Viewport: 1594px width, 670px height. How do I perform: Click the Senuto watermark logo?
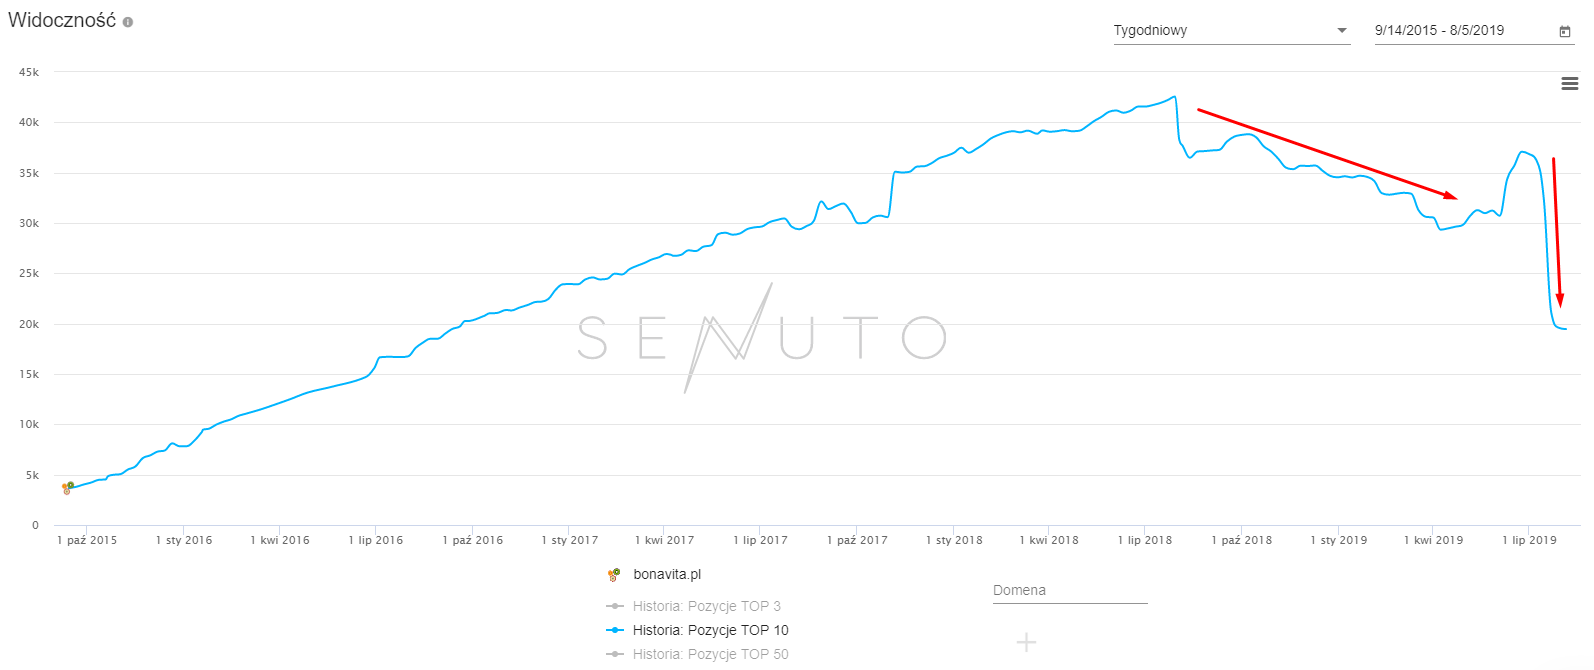tap(762, 337)
